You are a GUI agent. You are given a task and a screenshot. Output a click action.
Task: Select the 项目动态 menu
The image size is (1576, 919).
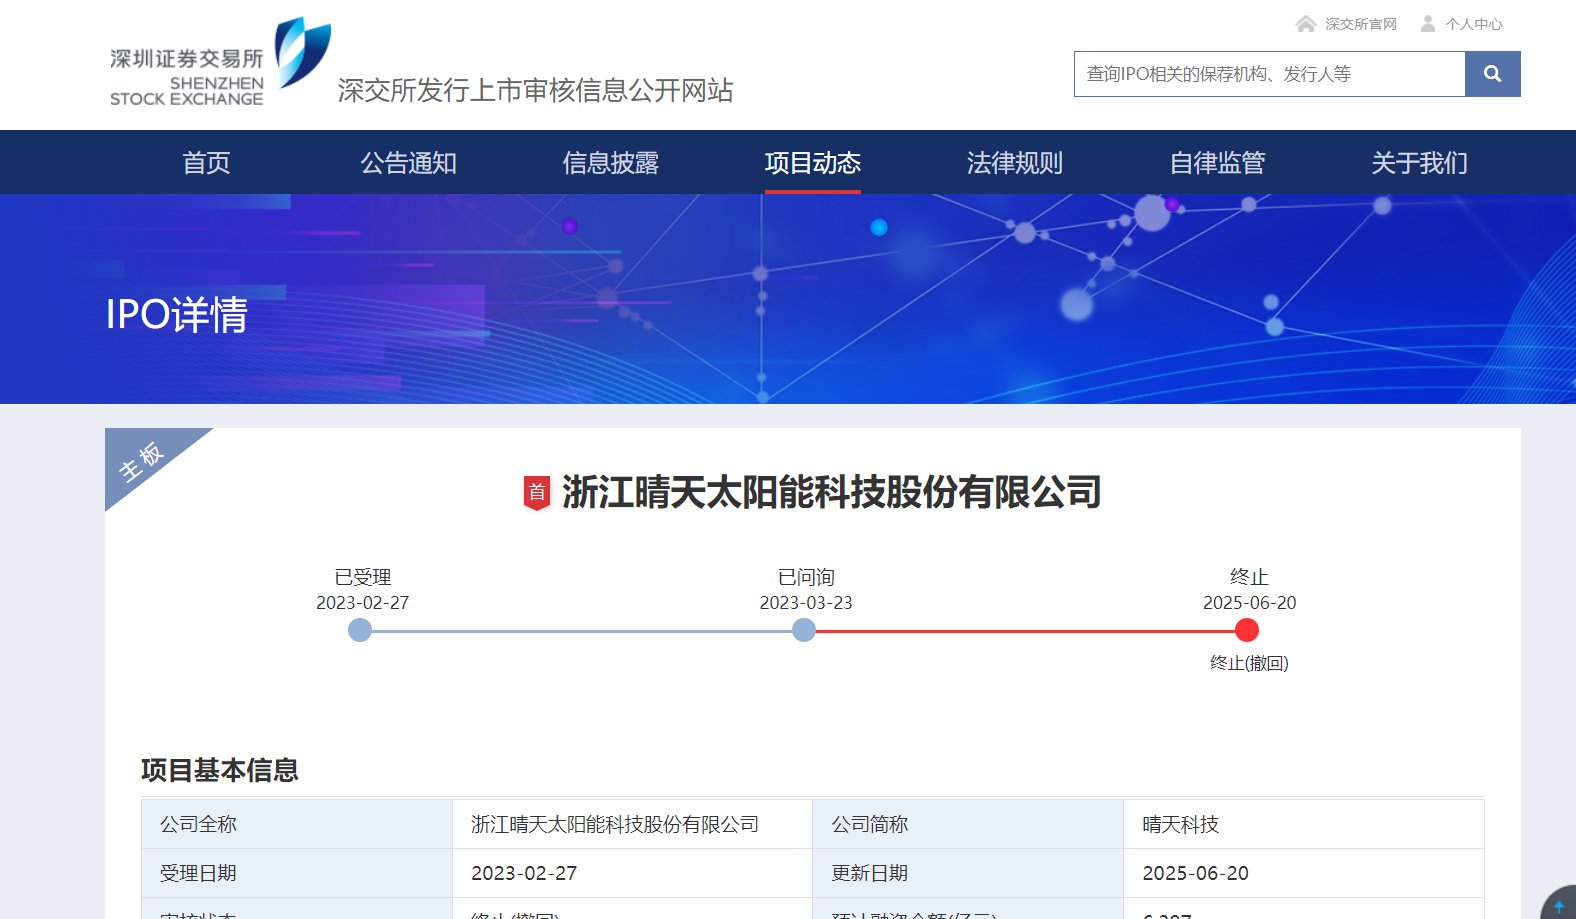coord(812,162)
